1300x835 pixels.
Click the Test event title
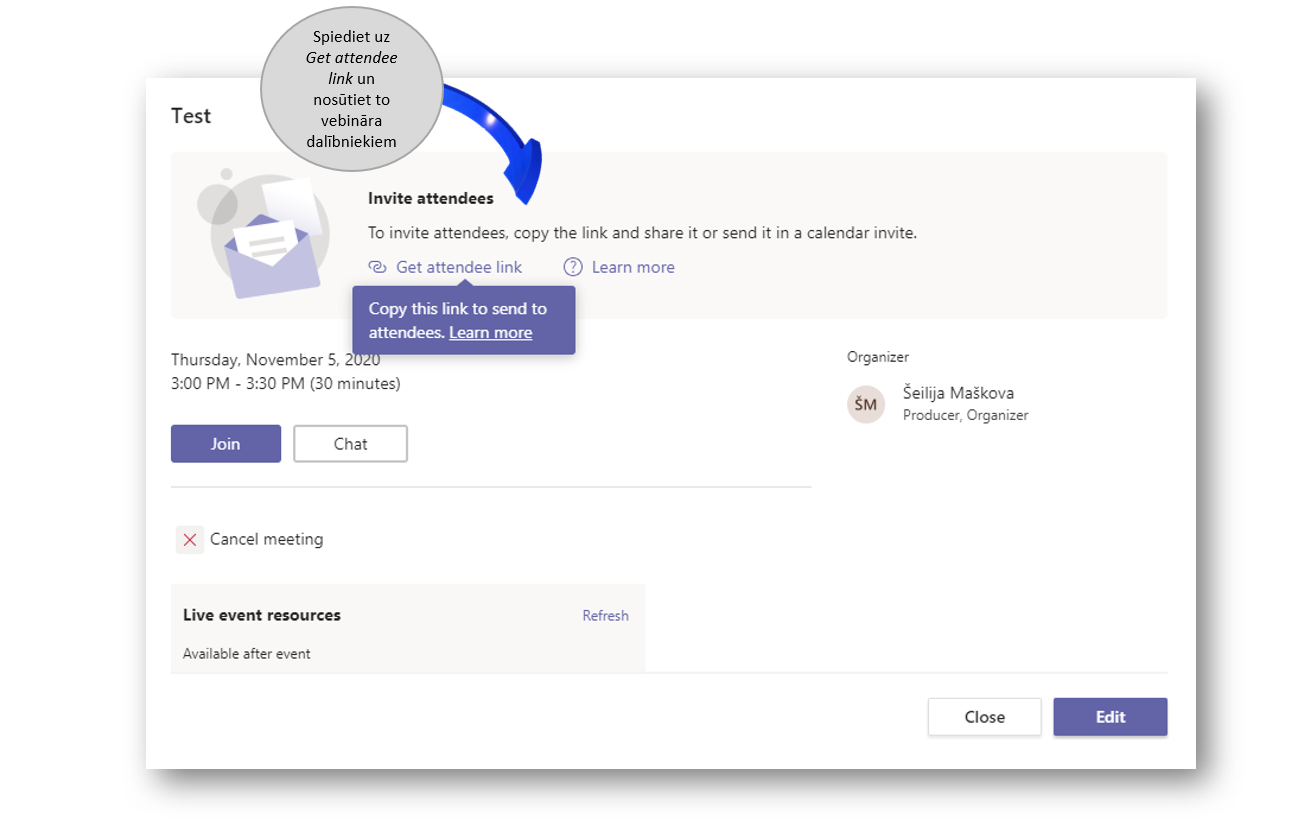191,116
